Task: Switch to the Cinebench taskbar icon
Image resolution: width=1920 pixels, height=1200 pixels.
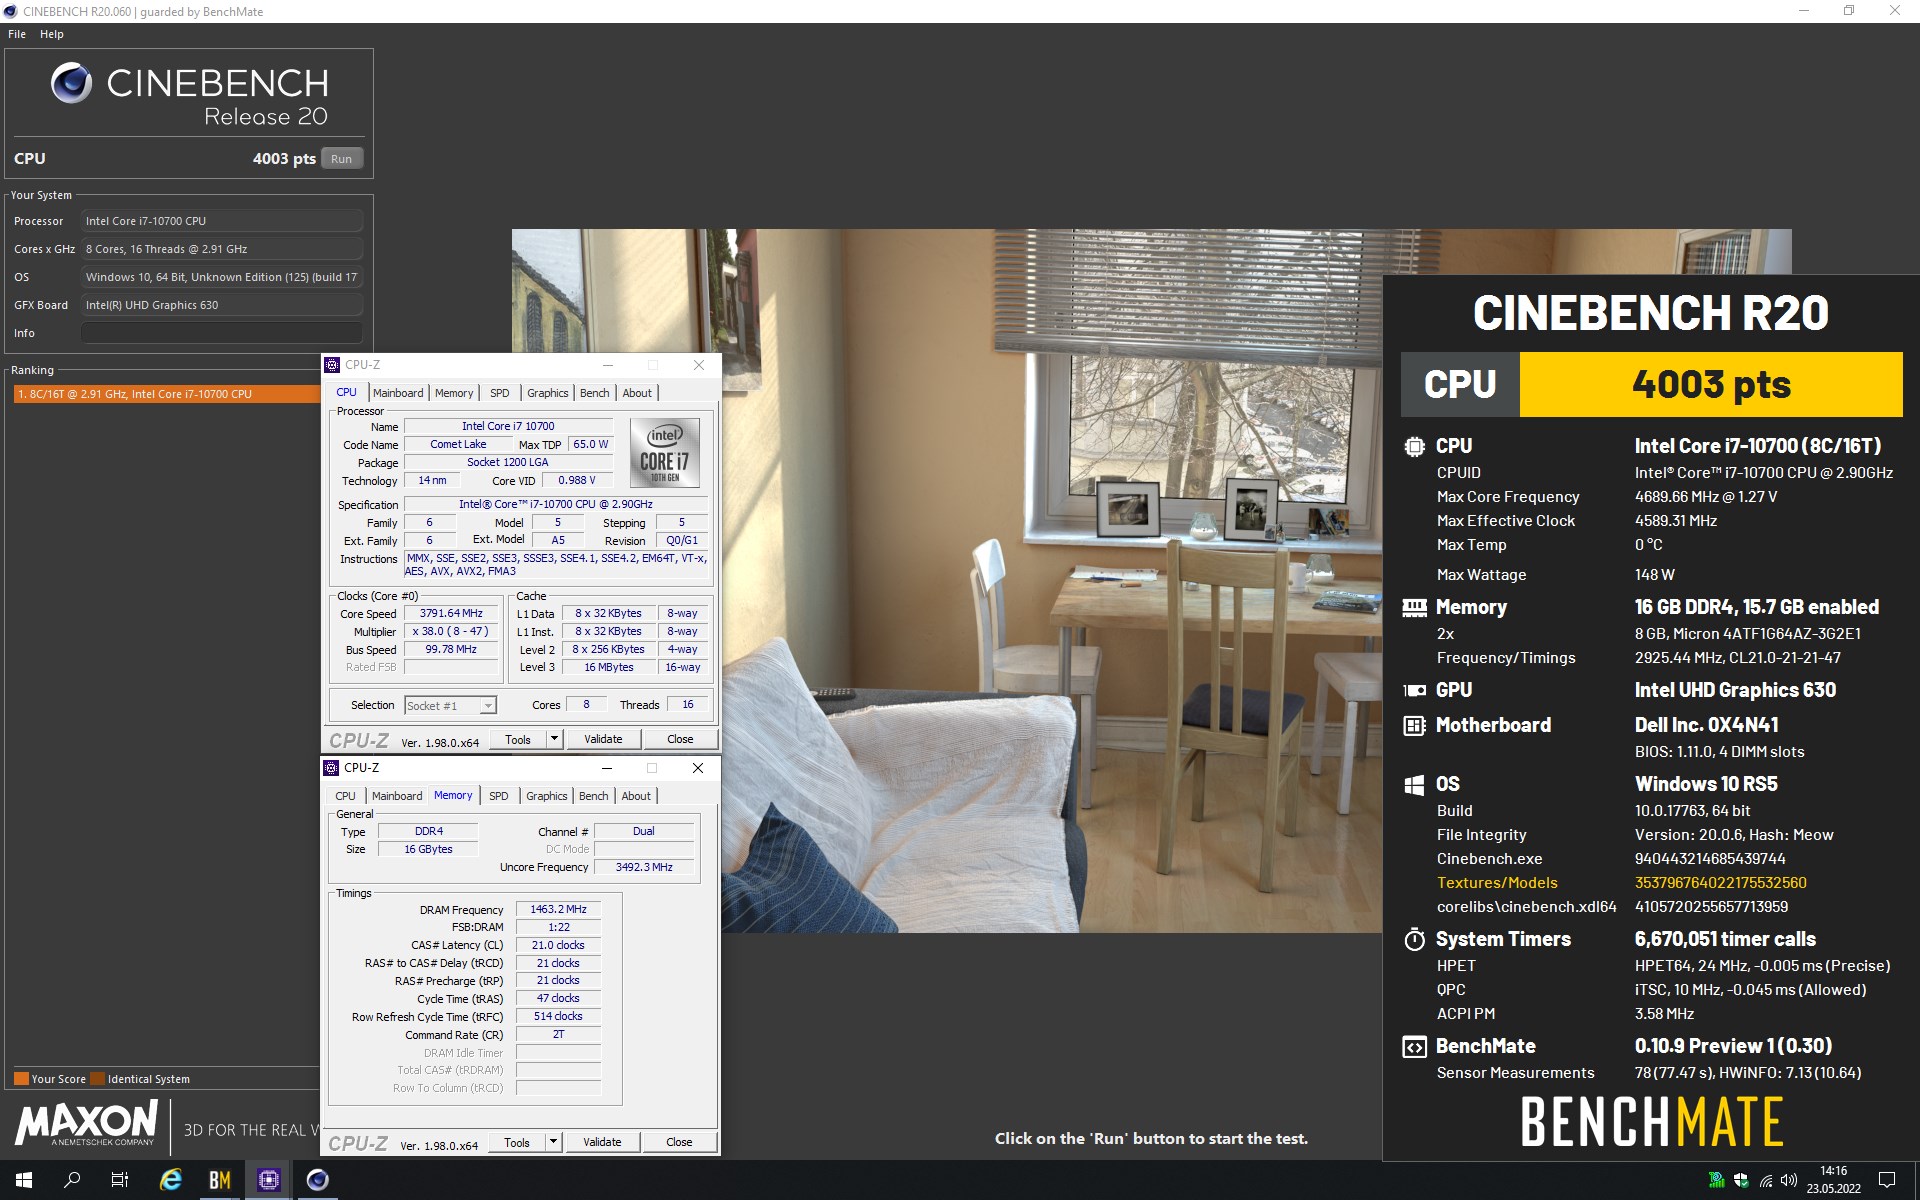Action: point(317,1180)
